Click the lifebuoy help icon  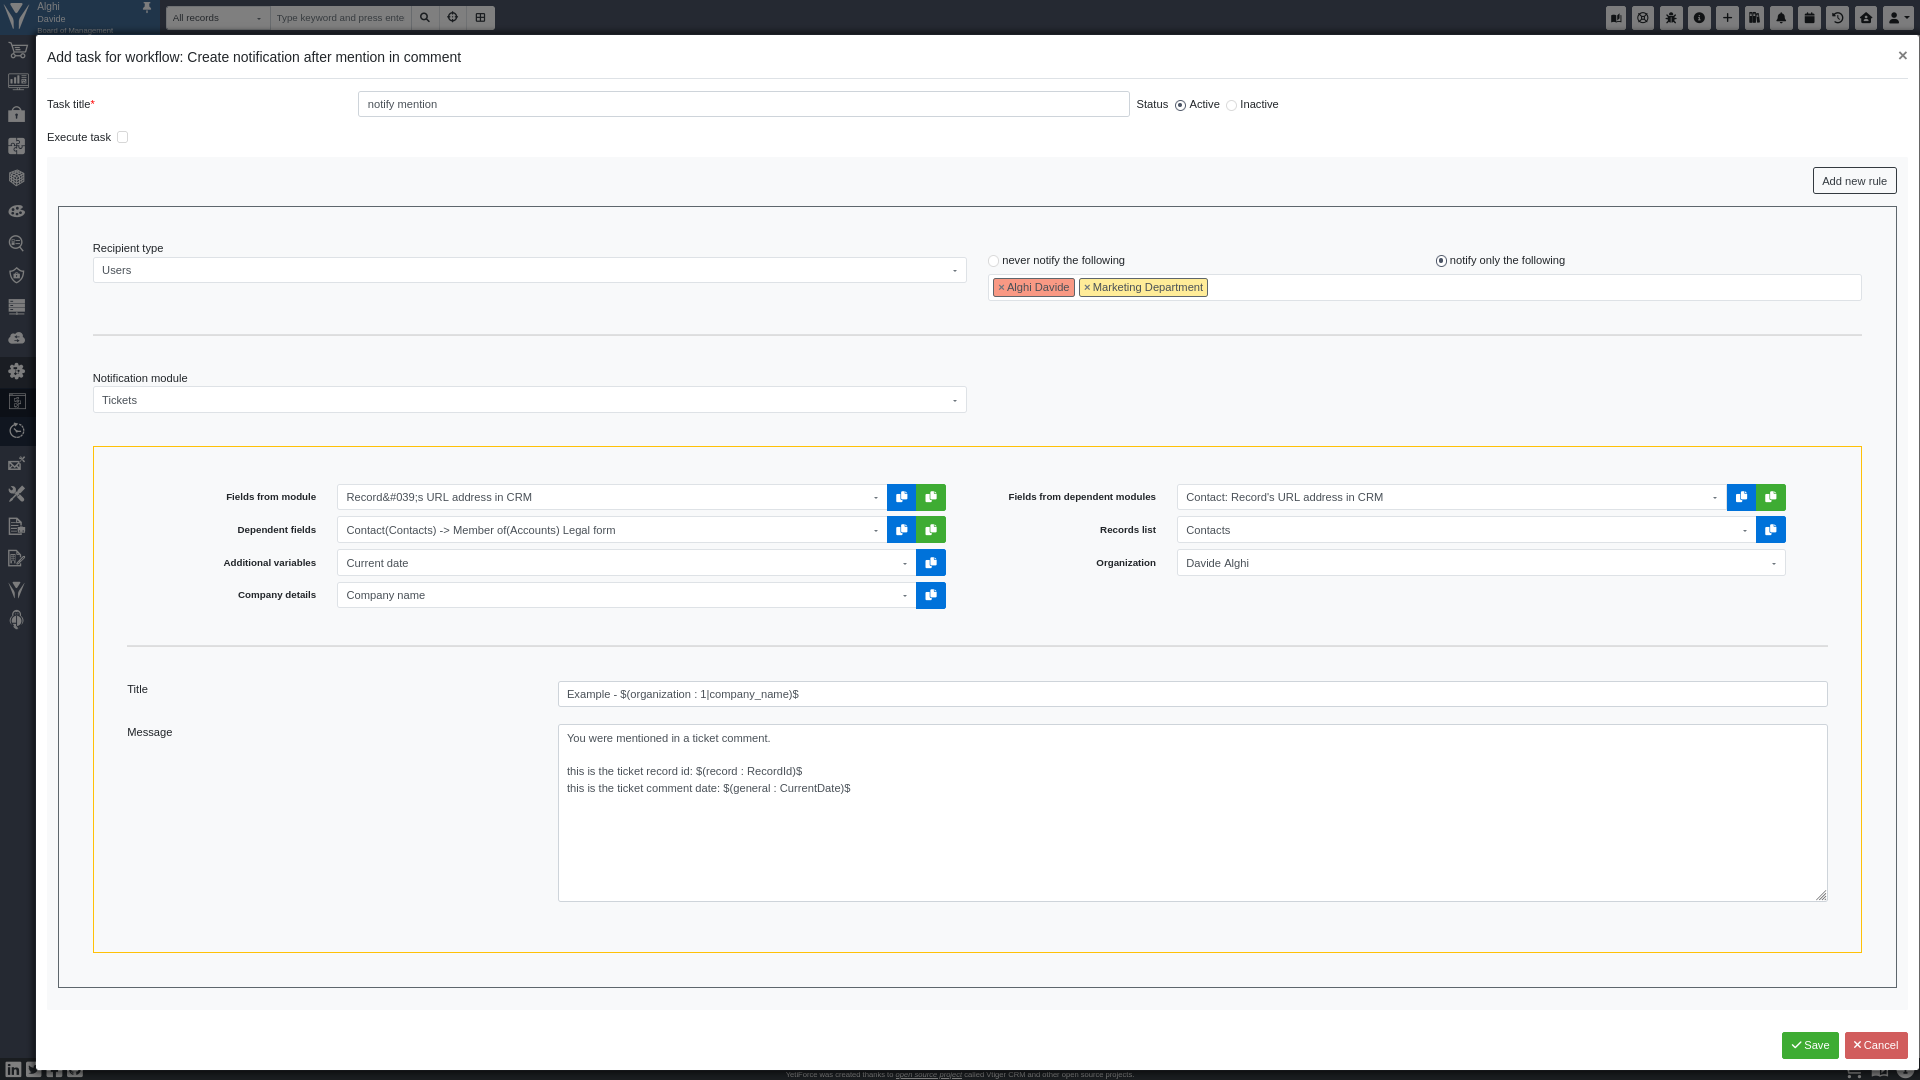coord(1643,18)
